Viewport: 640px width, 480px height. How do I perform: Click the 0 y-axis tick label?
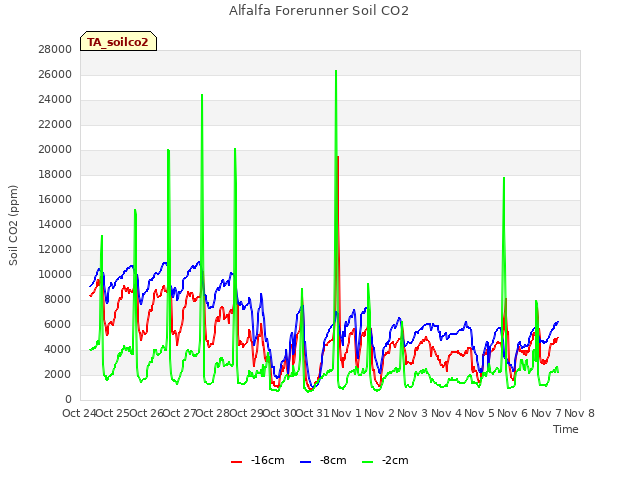pos(68,400)
